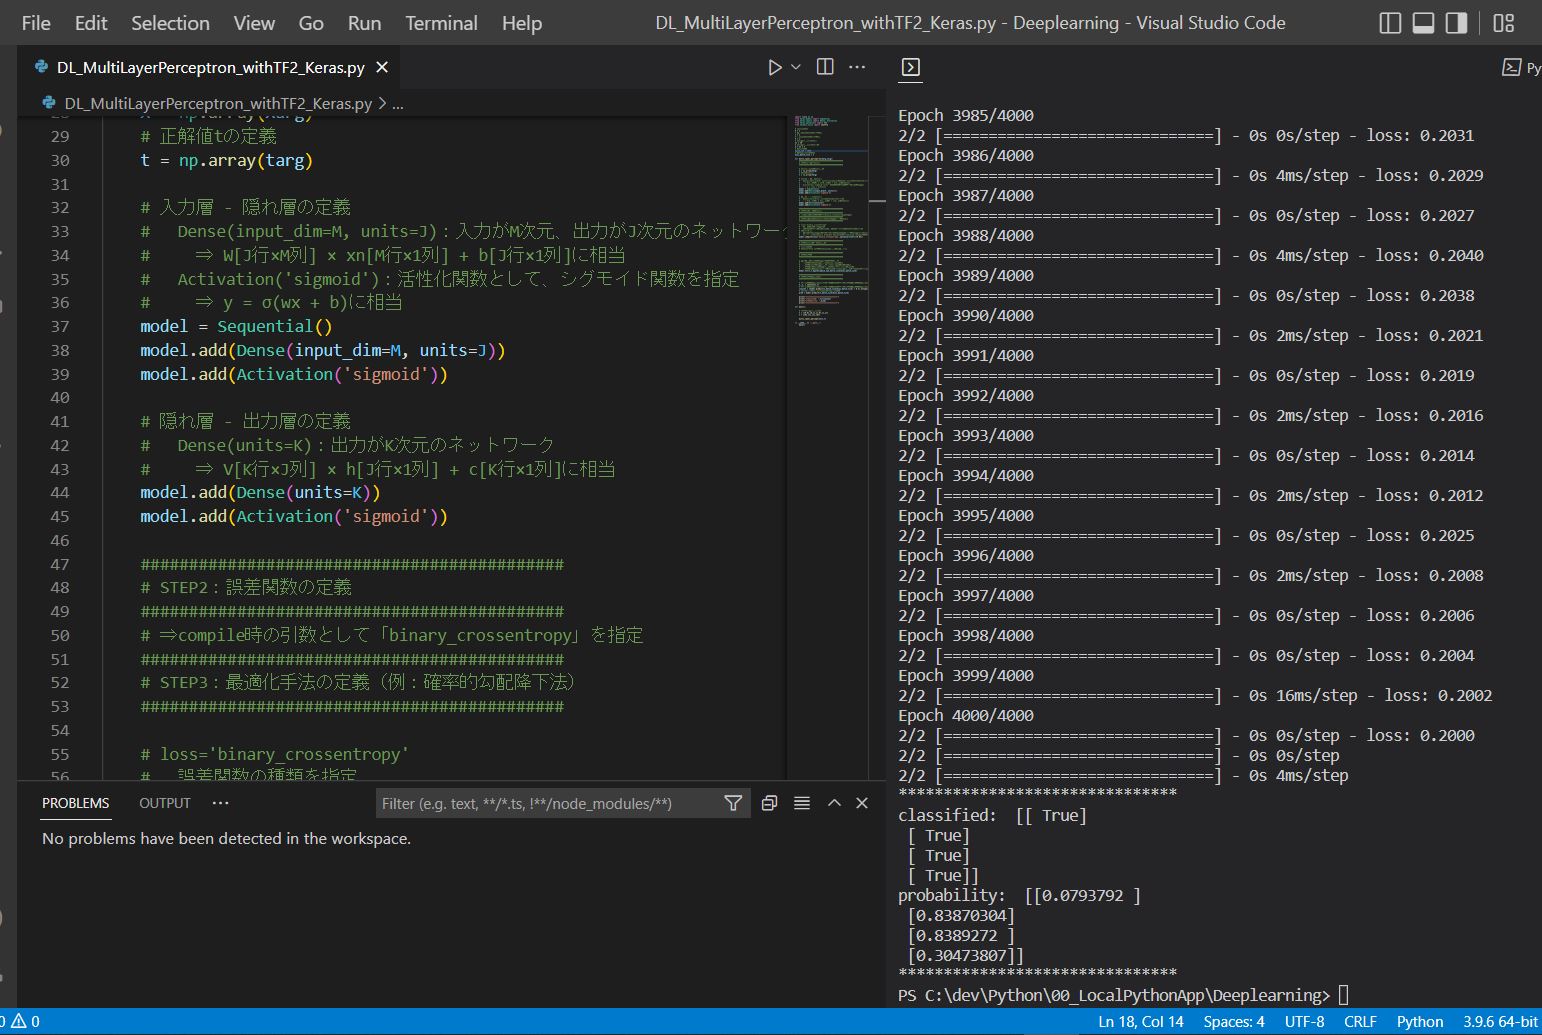The image size is (1542, 1035).
Task: Toggle Secondary Side Bar layout icon
Action: click(1456, 23)
